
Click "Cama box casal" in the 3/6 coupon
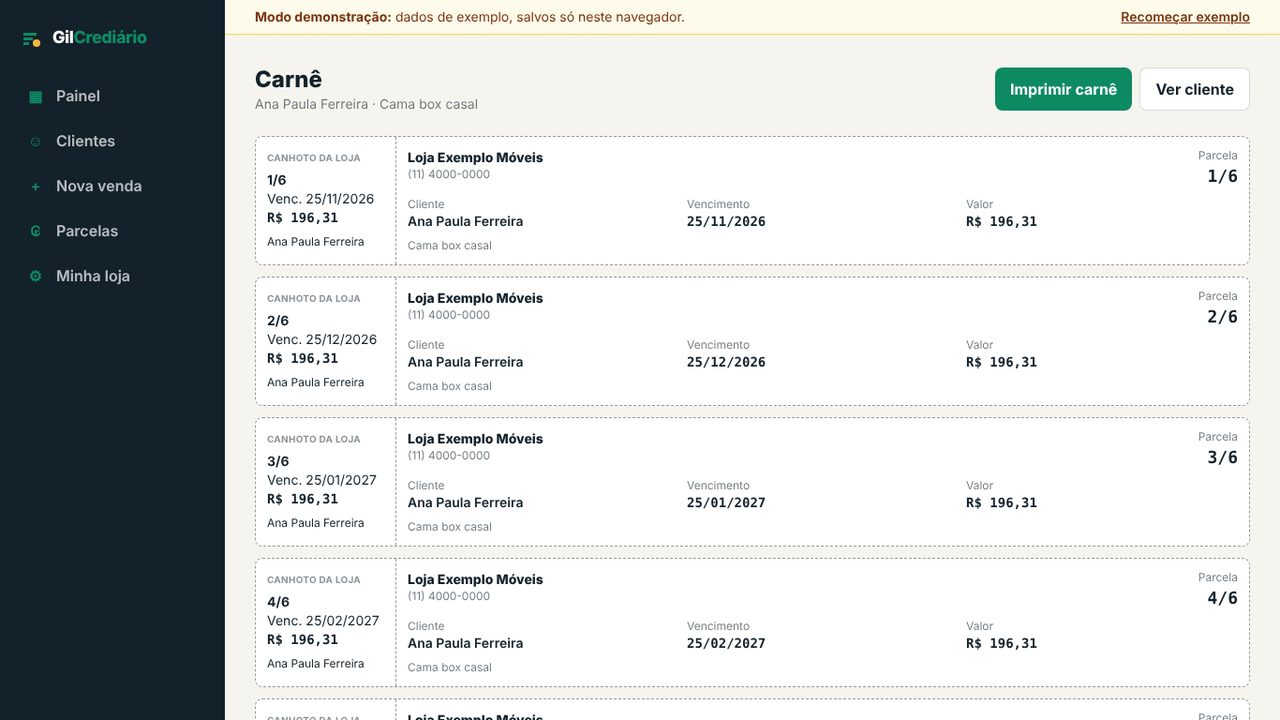point(450,527)
